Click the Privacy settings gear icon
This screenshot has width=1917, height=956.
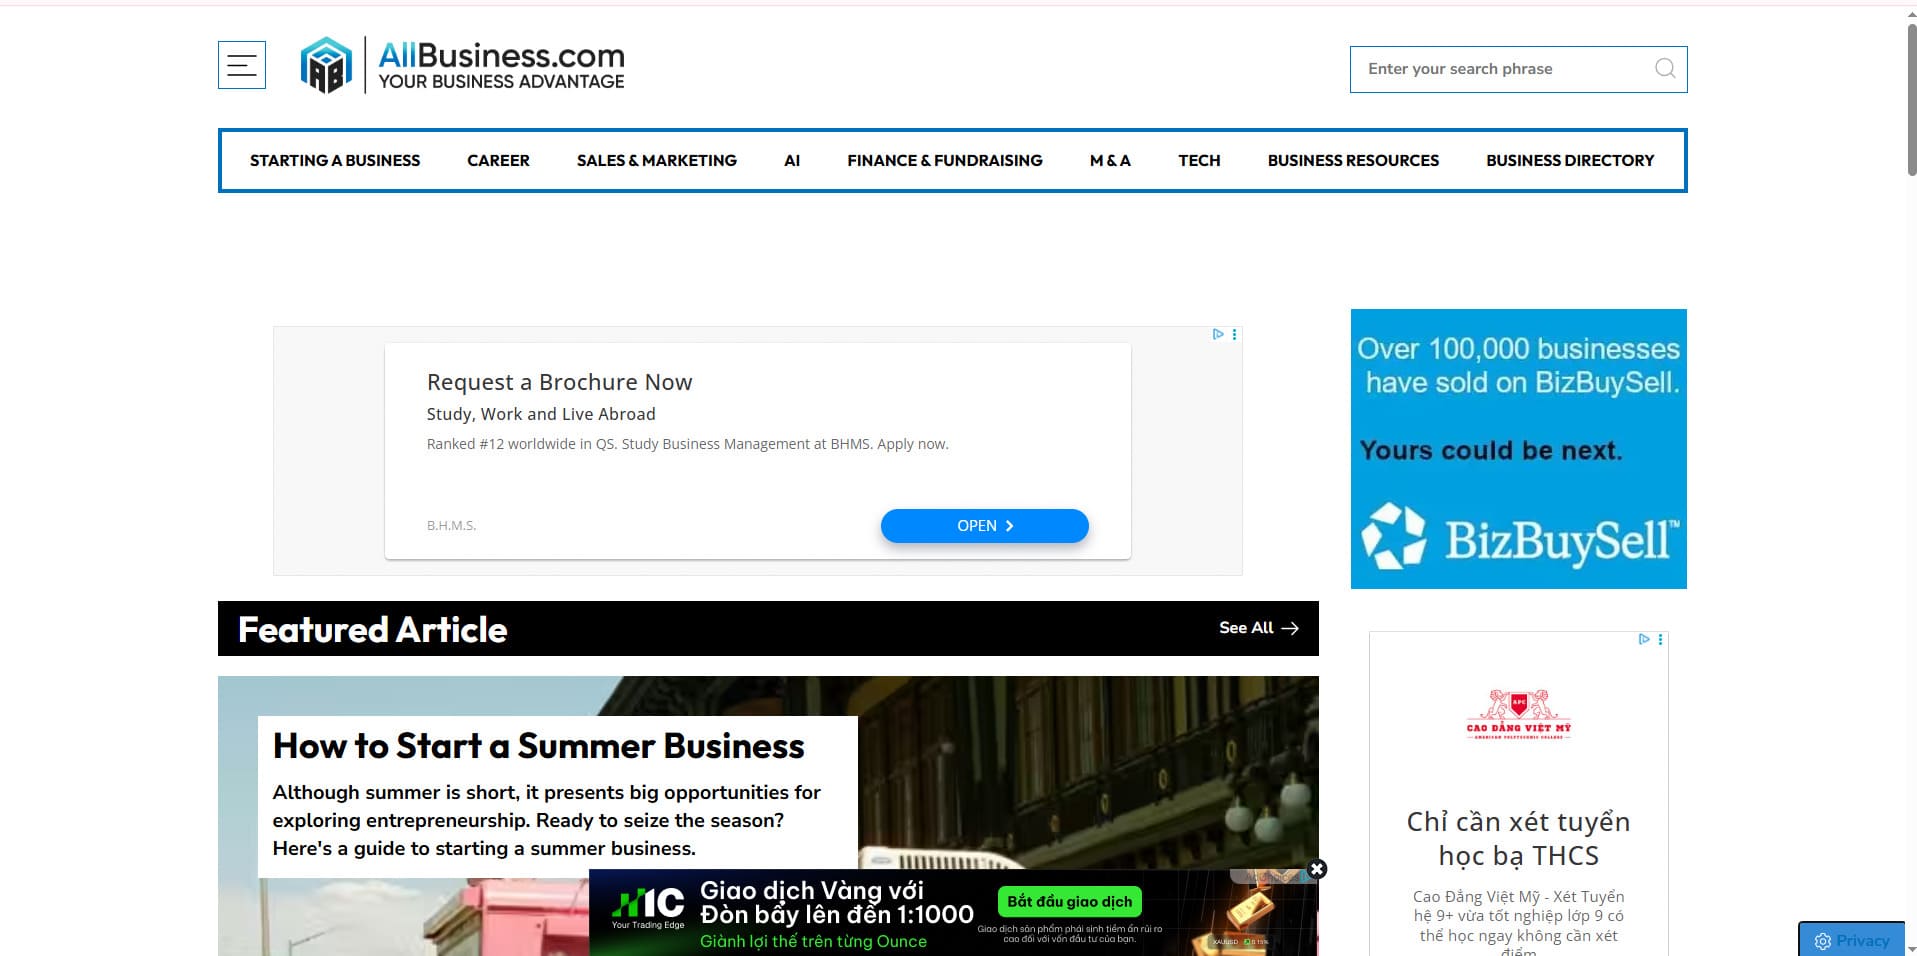coord(1823,941)
